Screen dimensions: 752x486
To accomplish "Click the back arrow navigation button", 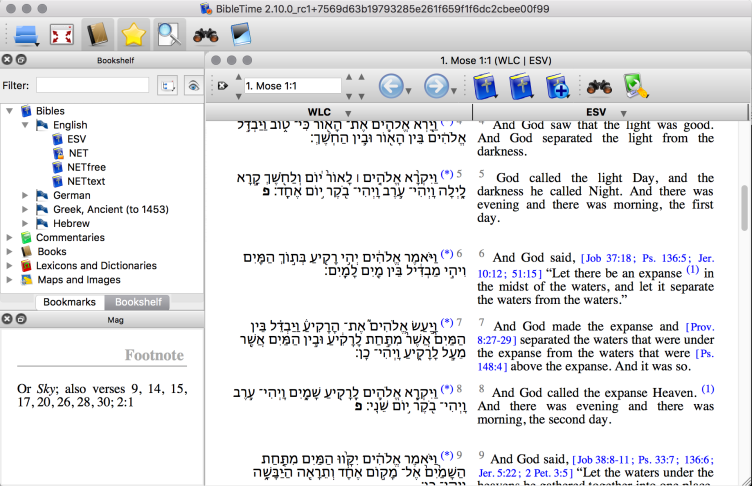I will pyautogui.click(x=392, y=86).
